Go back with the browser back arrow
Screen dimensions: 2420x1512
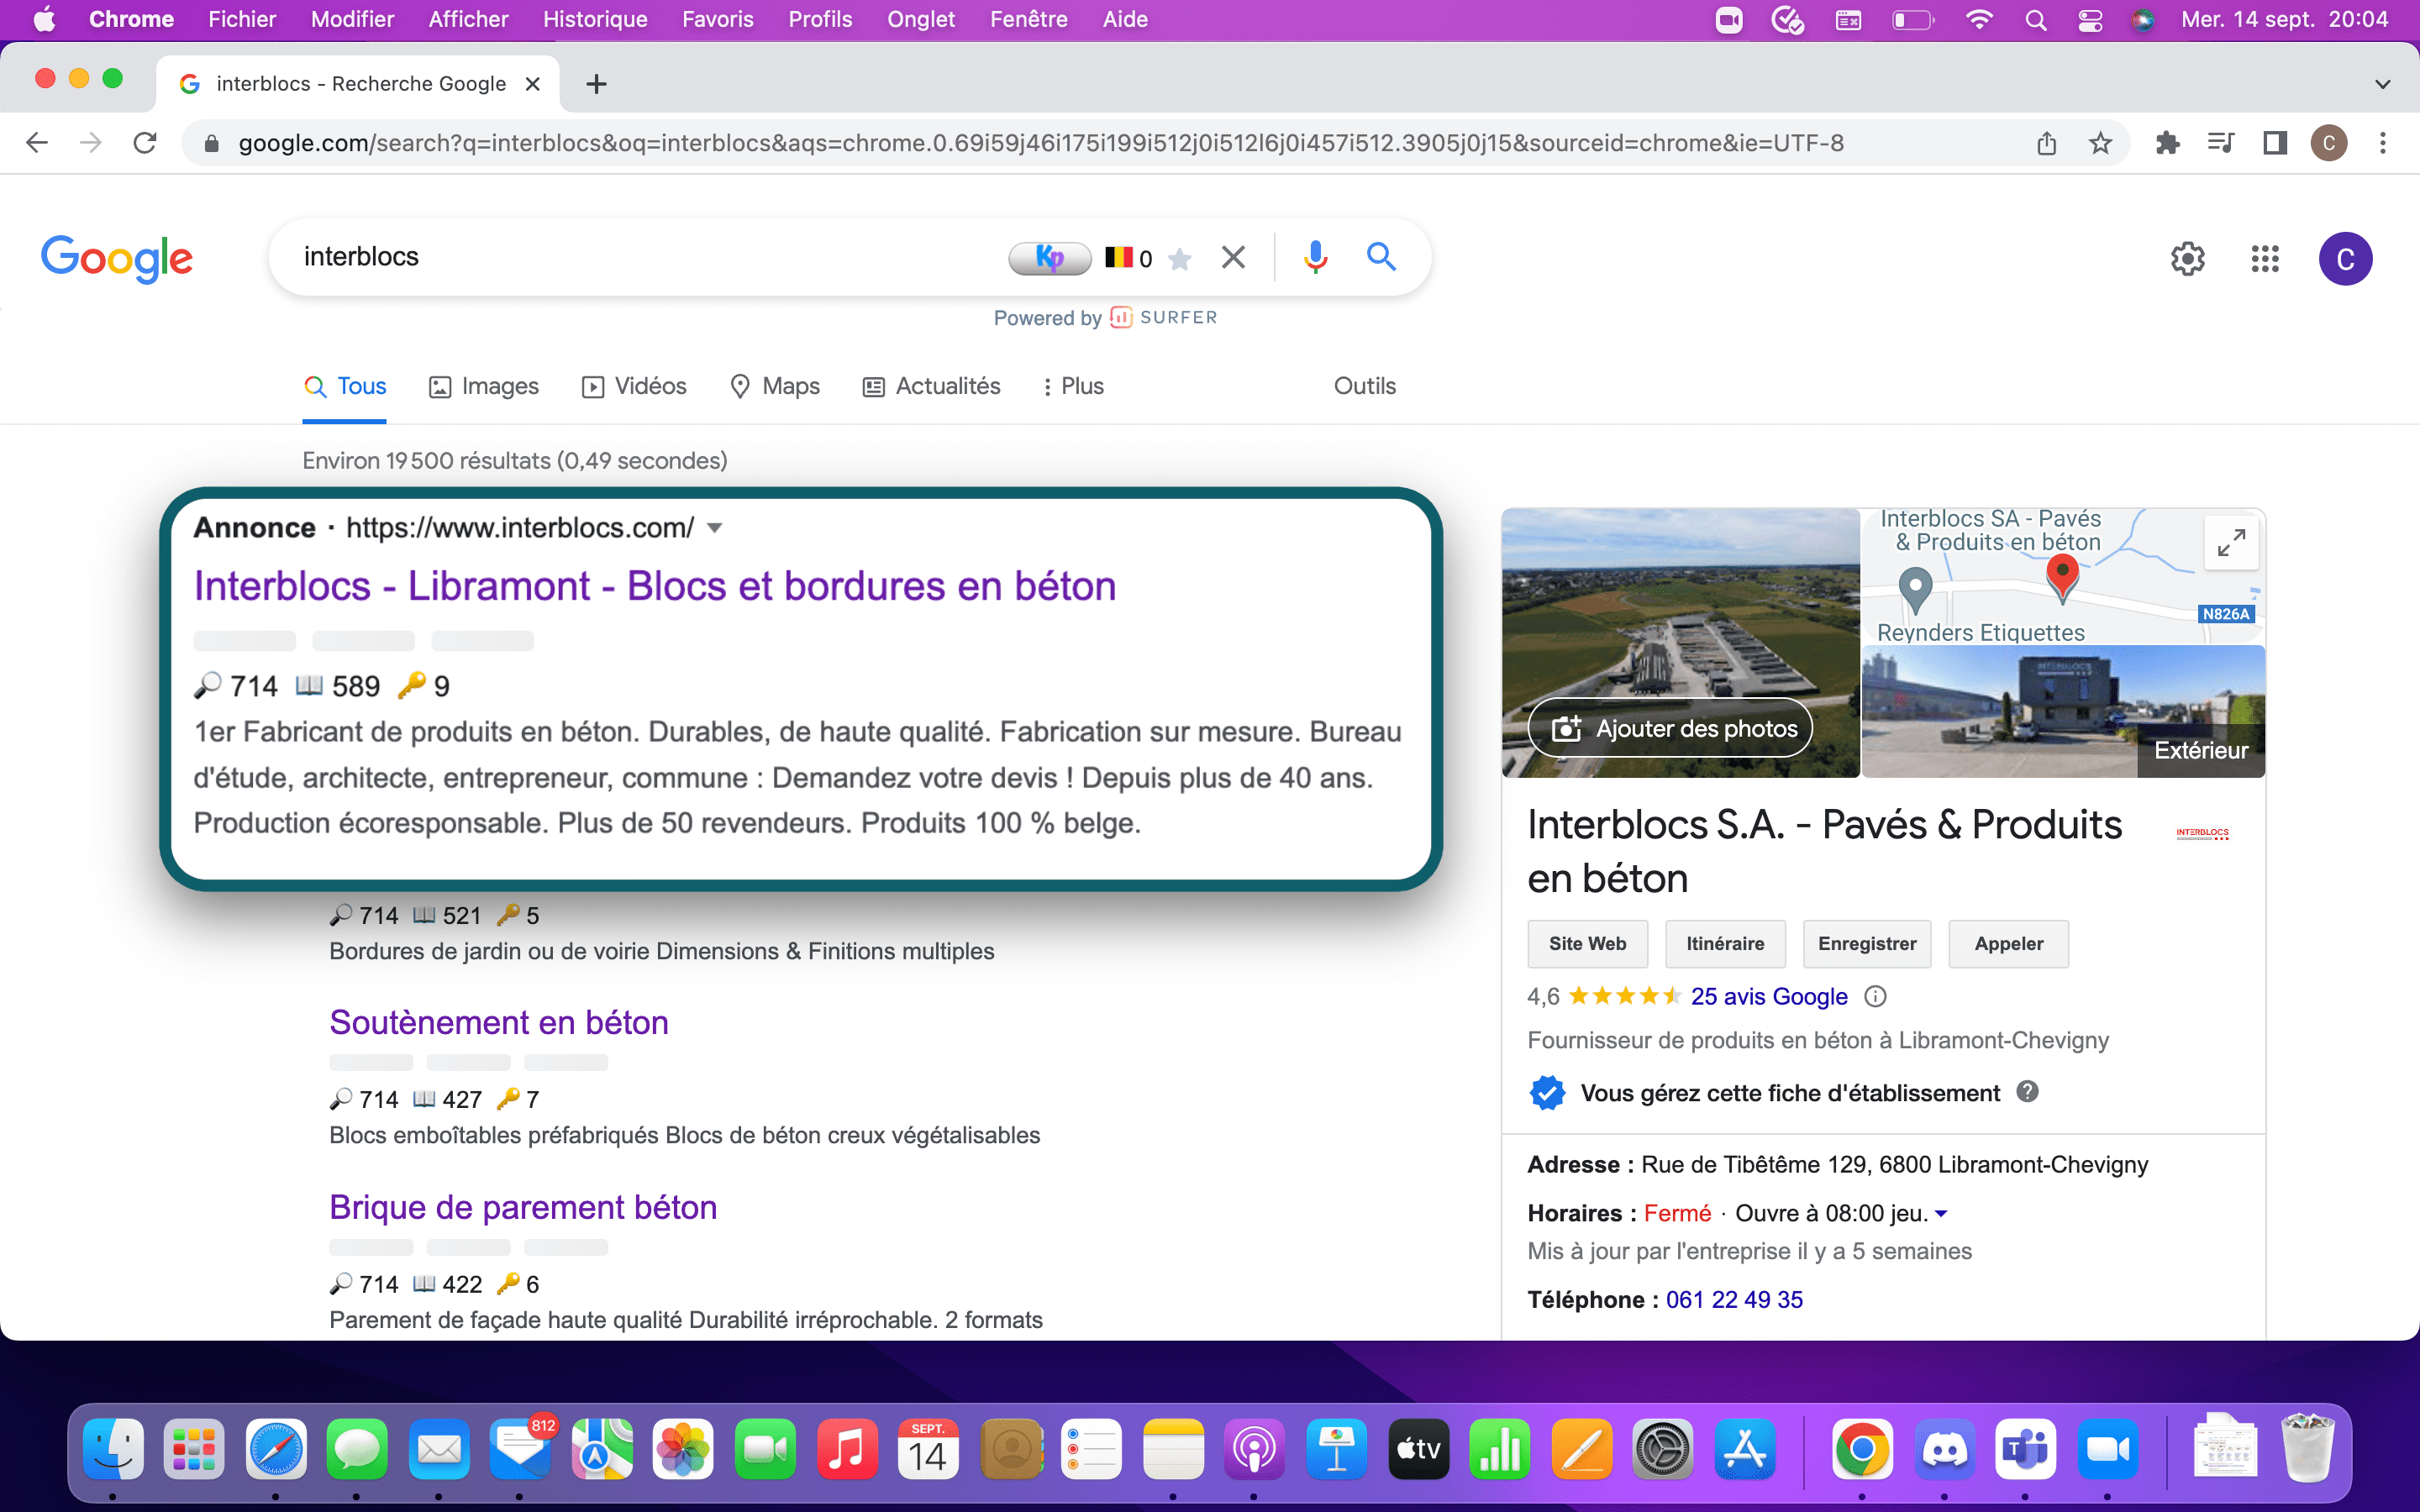click(37, 143)
